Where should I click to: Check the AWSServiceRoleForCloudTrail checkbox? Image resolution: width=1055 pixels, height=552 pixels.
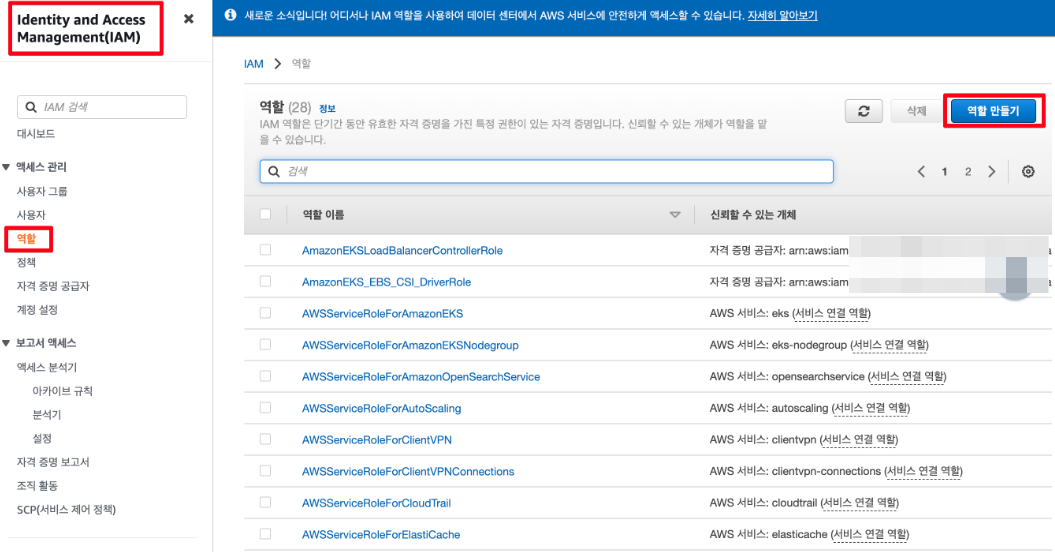[x=265, y=502]
